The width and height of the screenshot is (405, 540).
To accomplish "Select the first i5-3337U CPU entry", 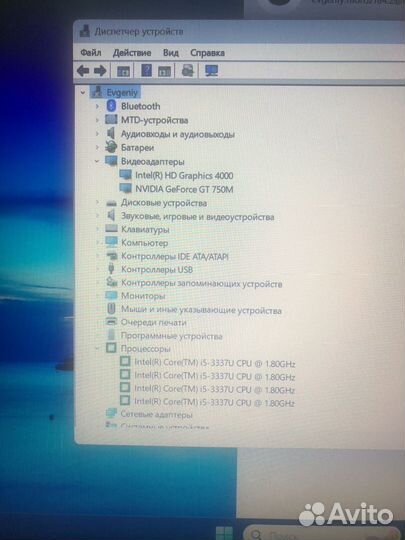I will (215, 363).
